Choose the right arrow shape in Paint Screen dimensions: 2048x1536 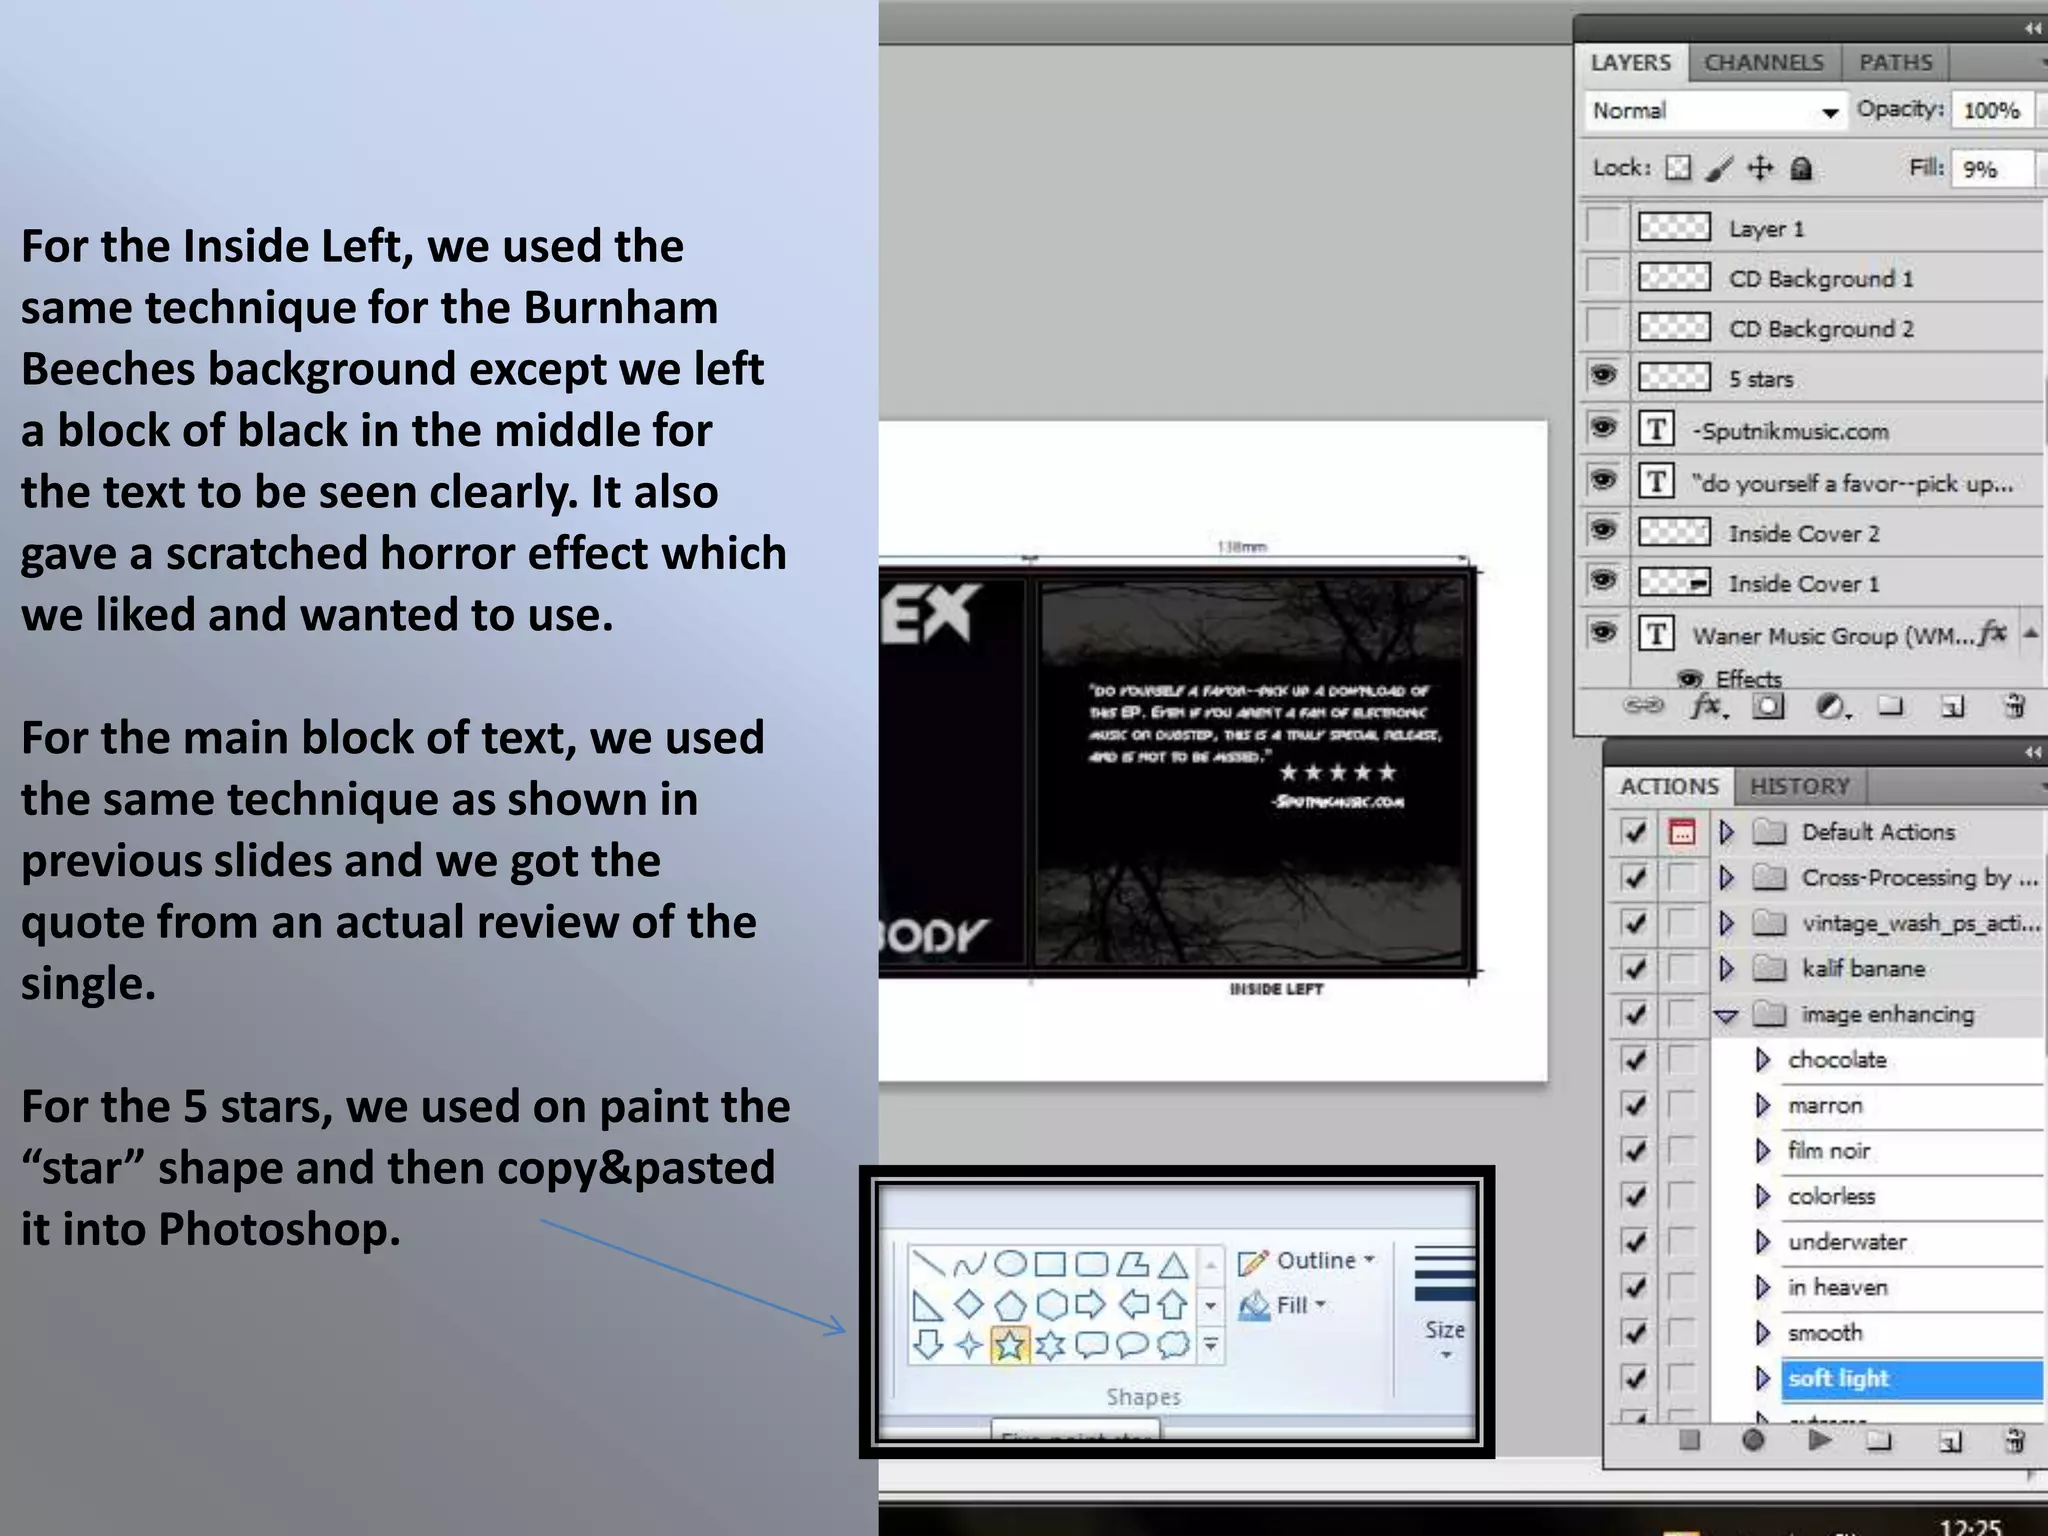(x=1091, y=1304)
